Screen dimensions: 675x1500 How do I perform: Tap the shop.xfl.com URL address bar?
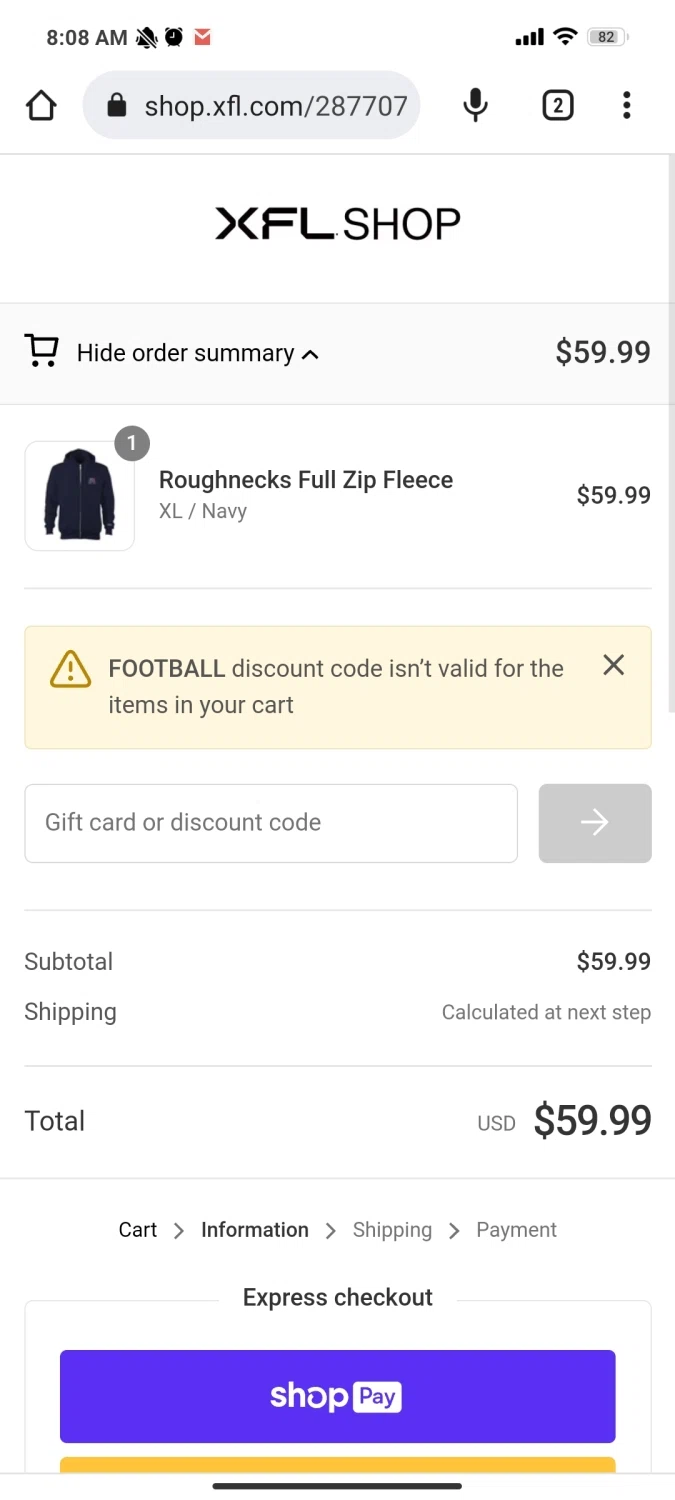tap(275, 105)
